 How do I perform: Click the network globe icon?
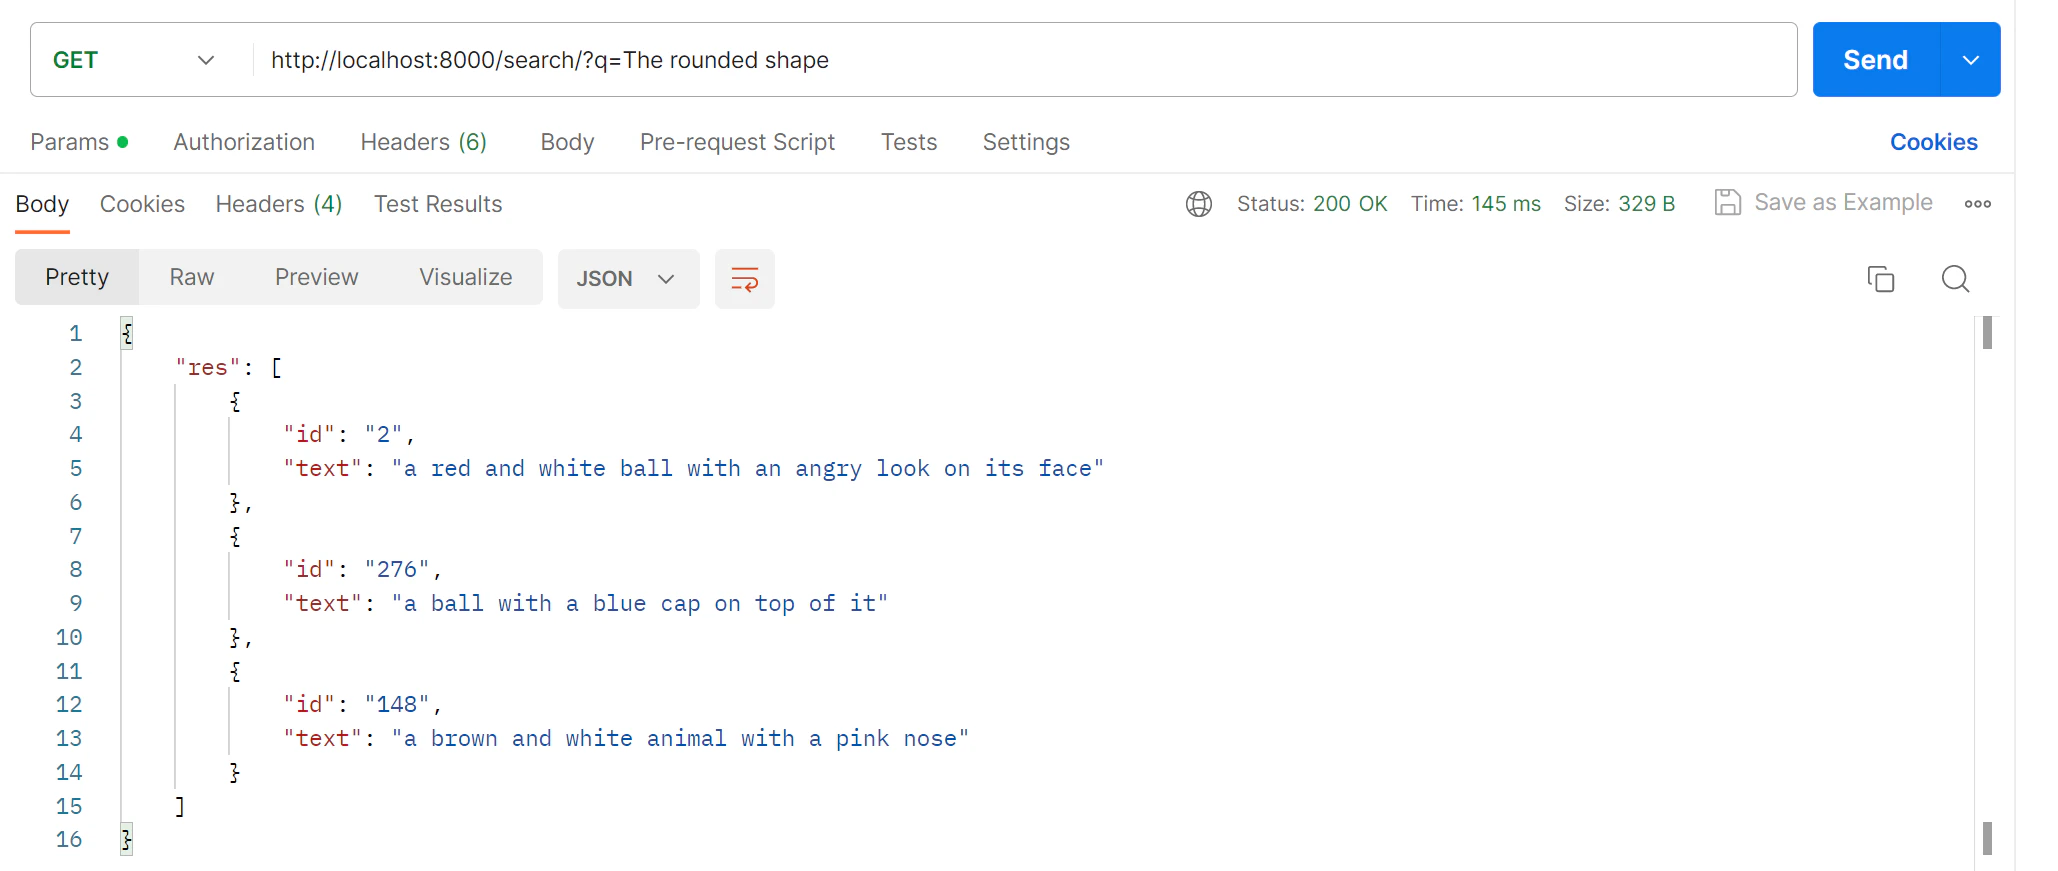(x=1198, y=204)
